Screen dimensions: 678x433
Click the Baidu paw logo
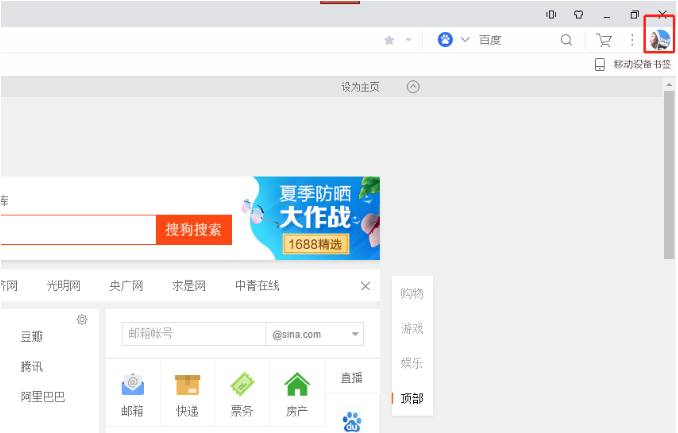pos(352,421)
